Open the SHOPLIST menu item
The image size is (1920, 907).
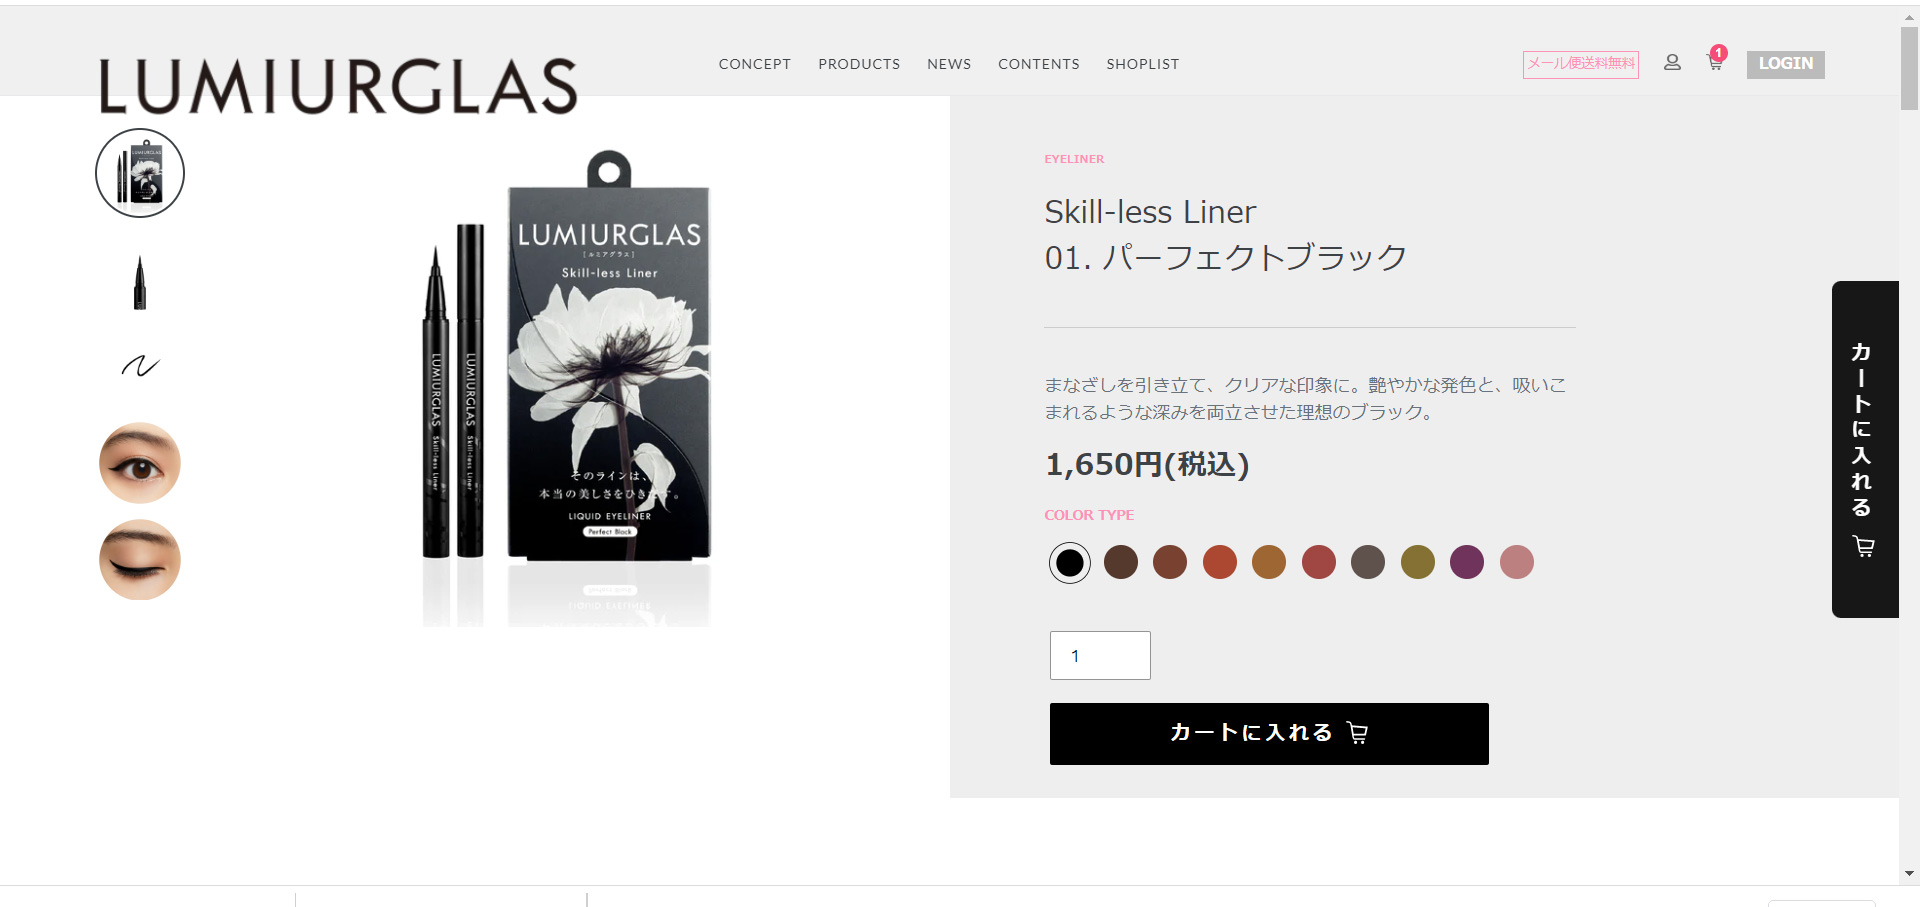[x=1143, y=64]
